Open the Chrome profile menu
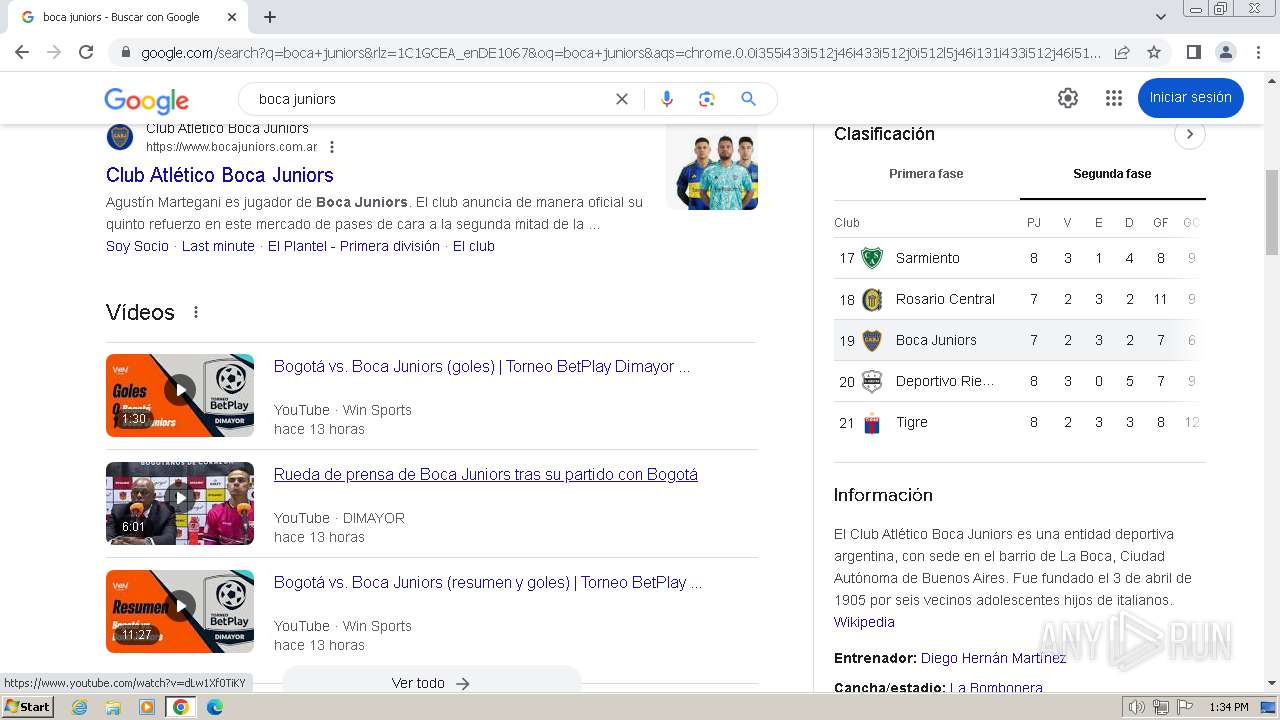 (x=1226, y=52)
